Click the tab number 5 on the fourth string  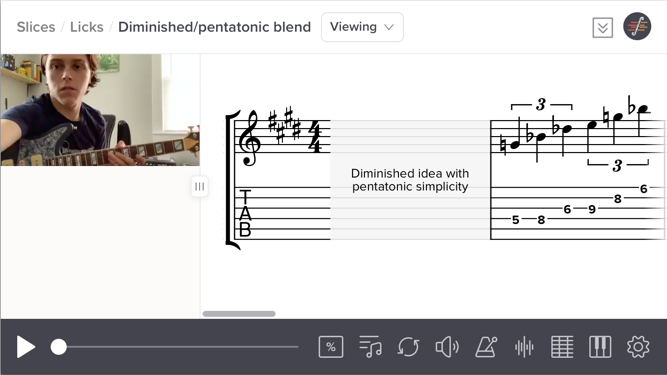516,220
